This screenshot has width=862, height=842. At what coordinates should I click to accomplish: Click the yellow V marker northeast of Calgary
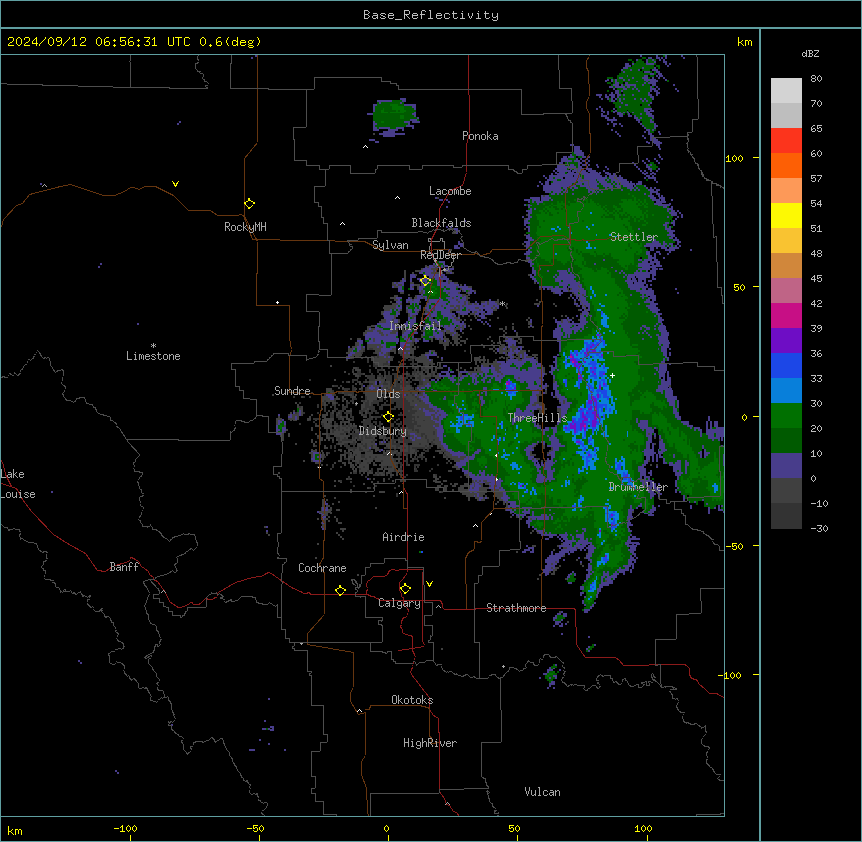tap(429, 584)
